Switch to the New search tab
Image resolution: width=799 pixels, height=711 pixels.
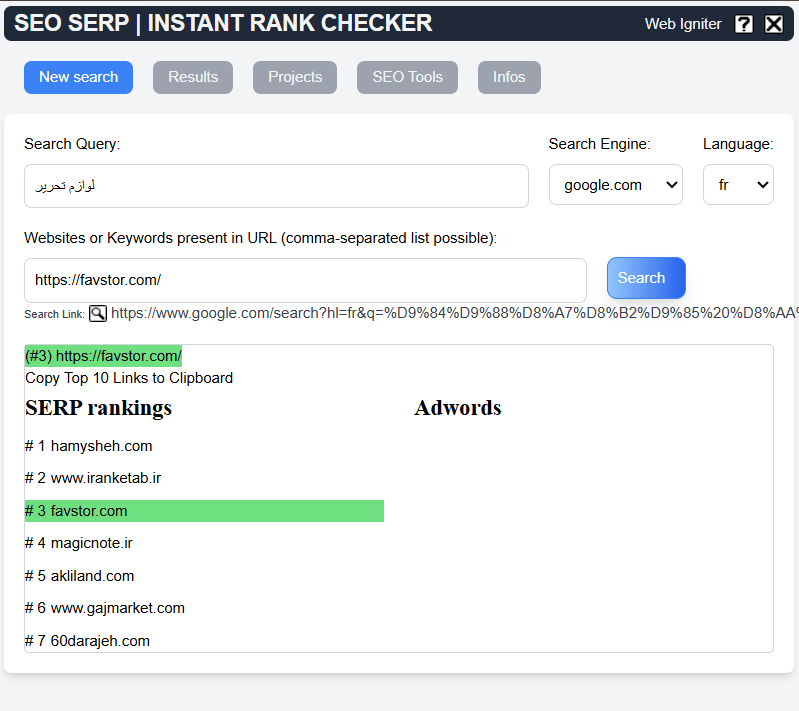(78, 77)
